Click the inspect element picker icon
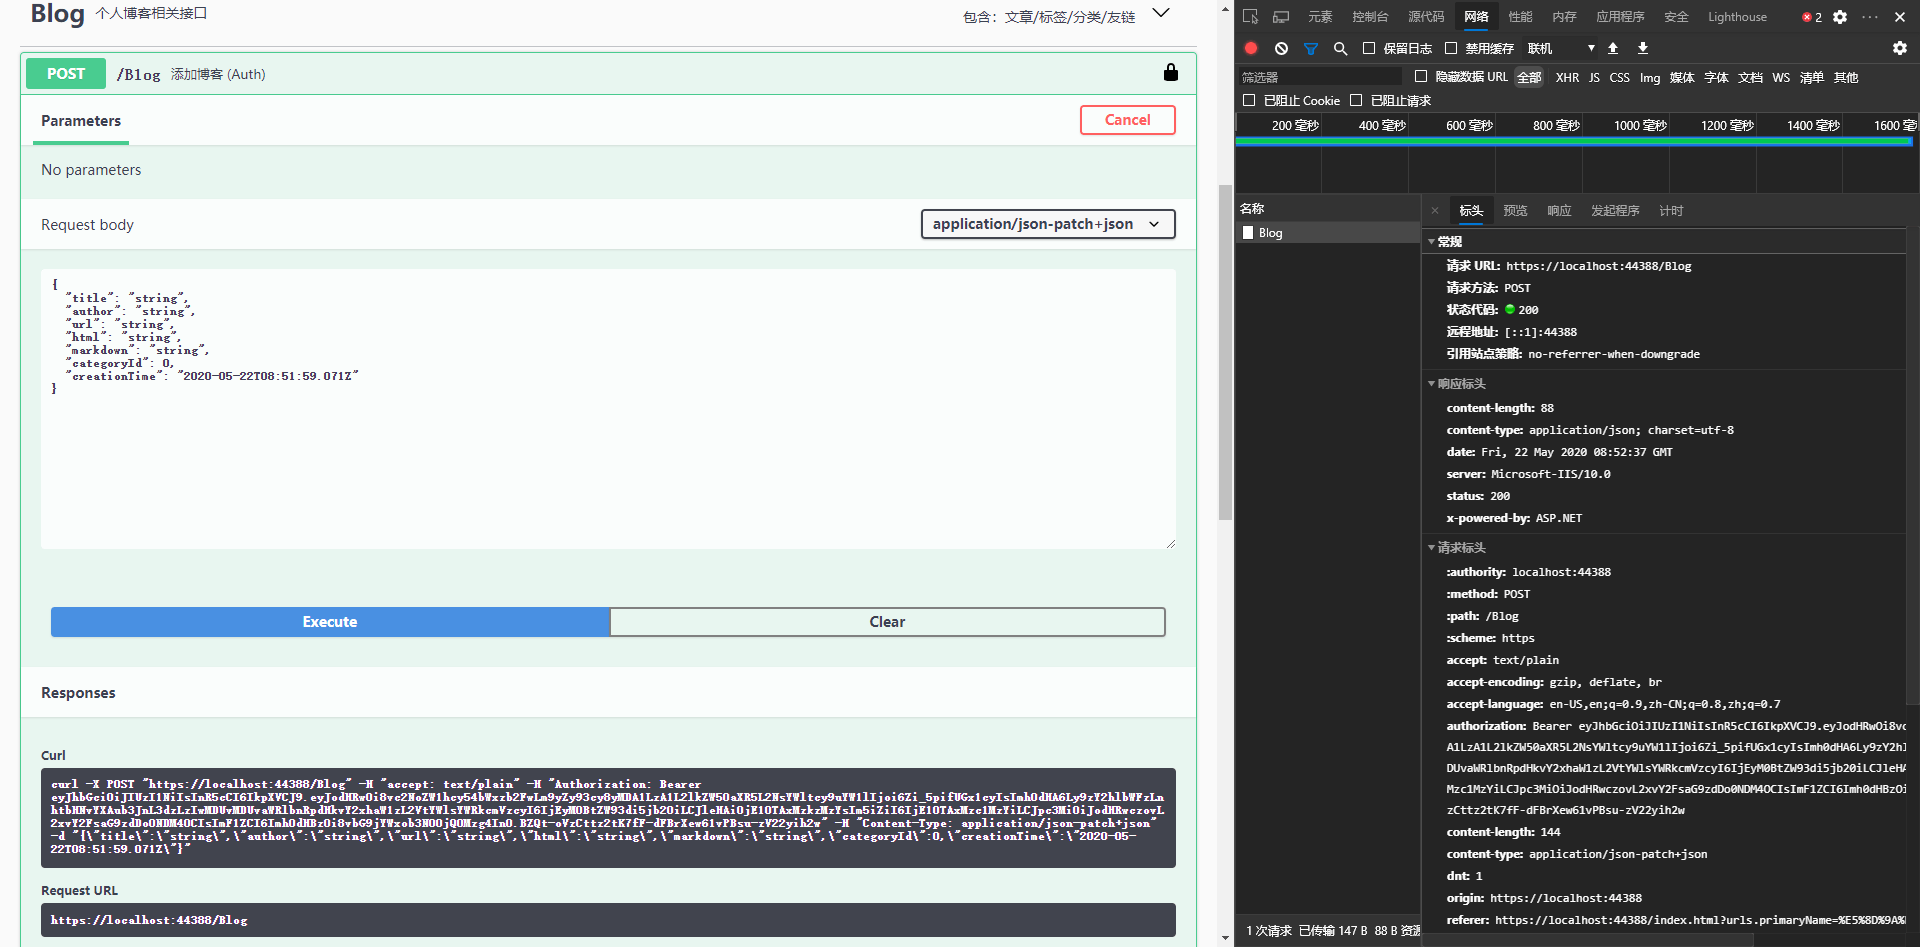Viewport: 1920px width, 947px height. click(x=1251, y=17)
